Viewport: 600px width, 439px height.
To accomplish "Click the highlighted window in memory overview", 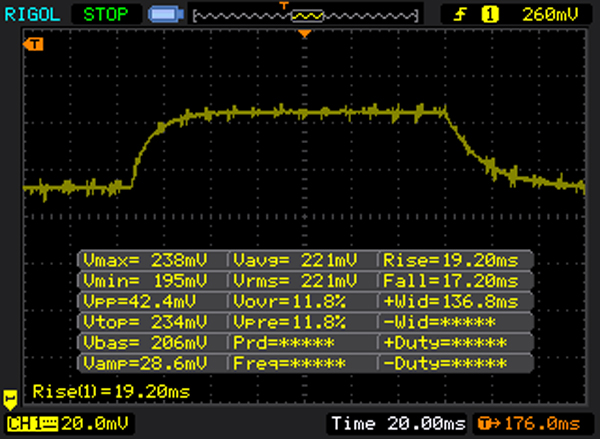I will point(308,17).
